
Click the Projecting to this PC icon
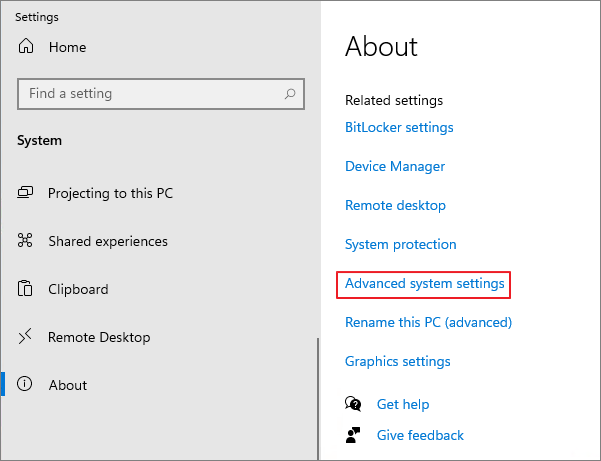[x=26, y=193]
